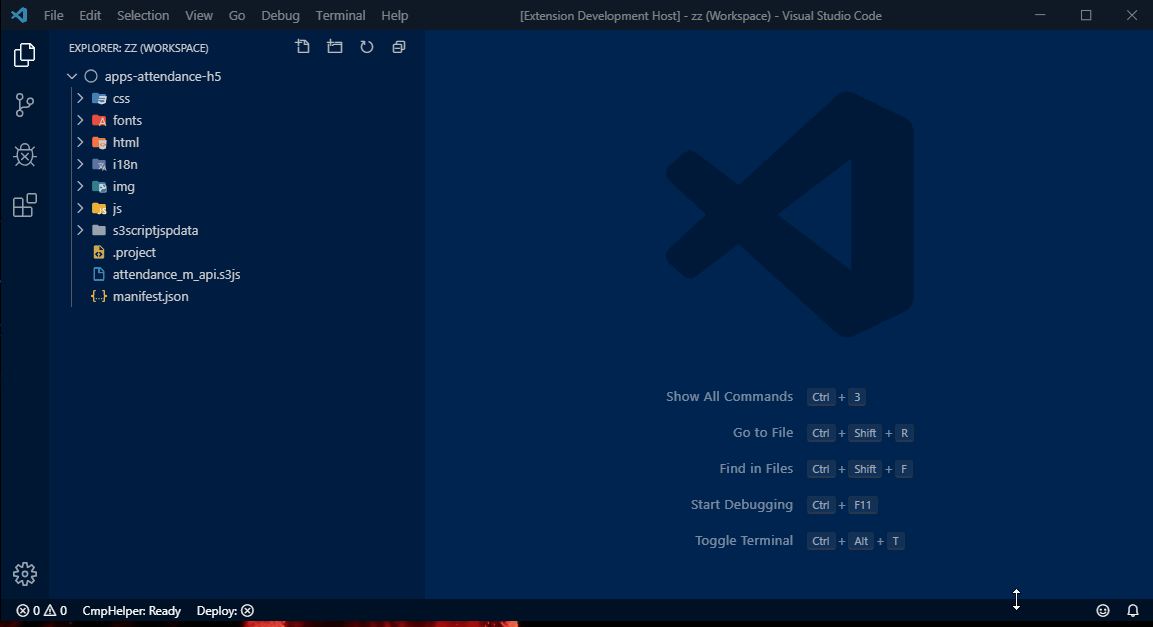
Task: Maximize the VS Code window
Action: tap(1086, 15)
